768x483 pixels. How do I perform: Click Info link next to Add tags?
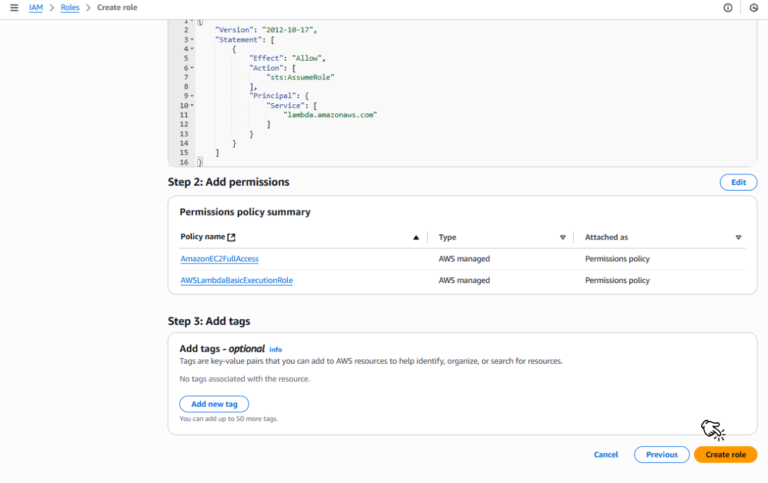[x=275, y=349]
